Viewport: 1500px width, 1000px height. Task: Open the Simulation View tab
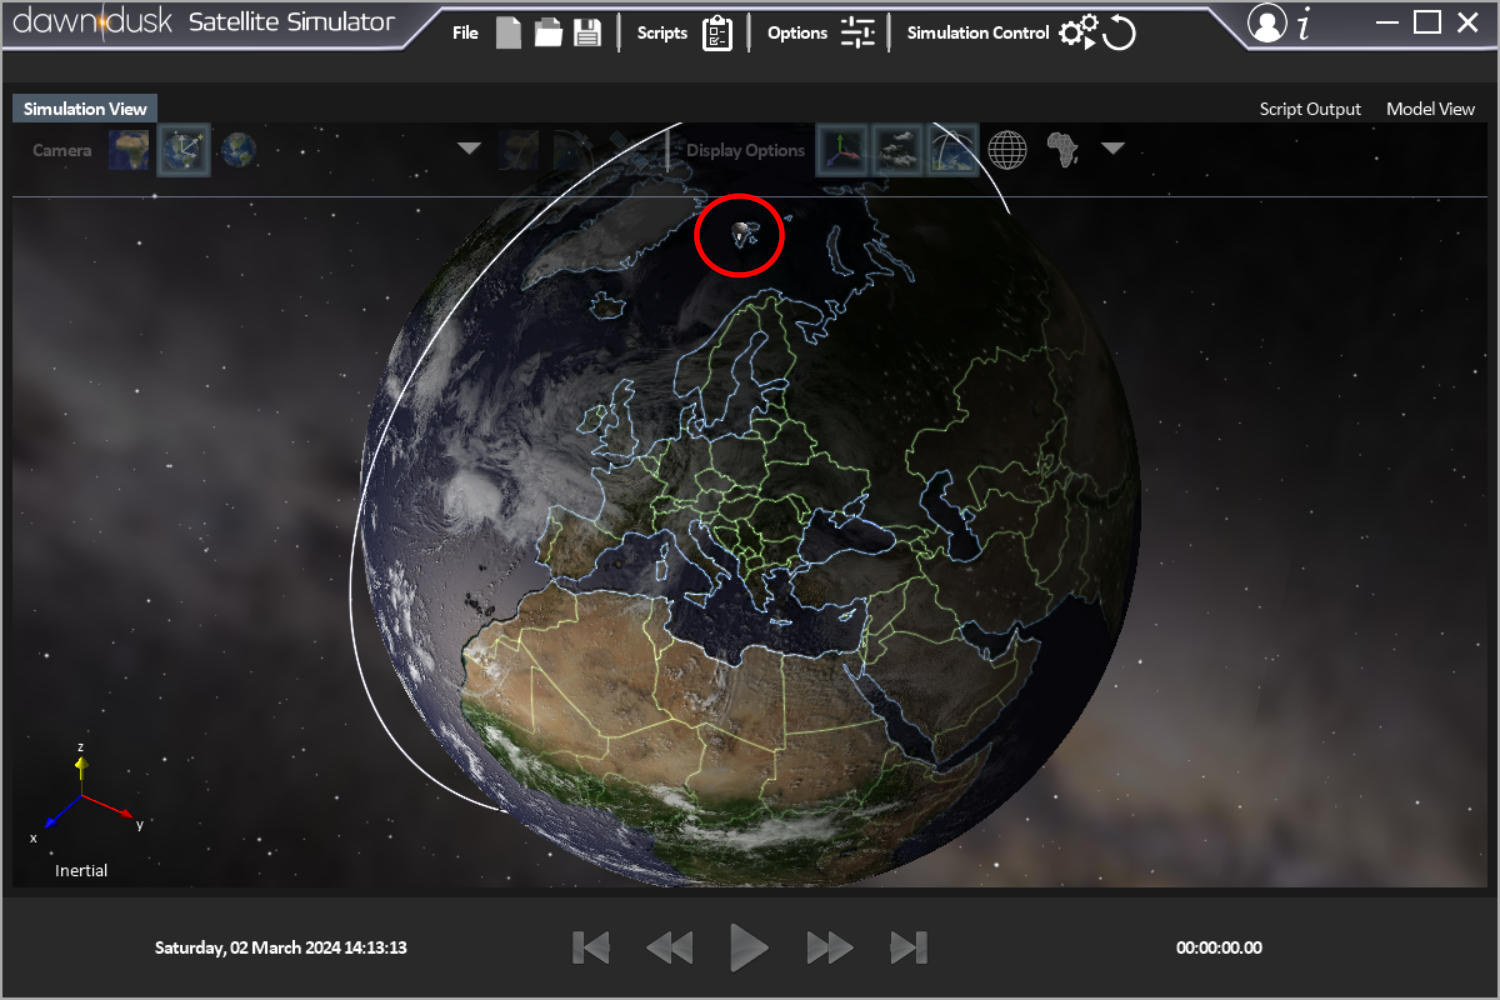[85, 108]
